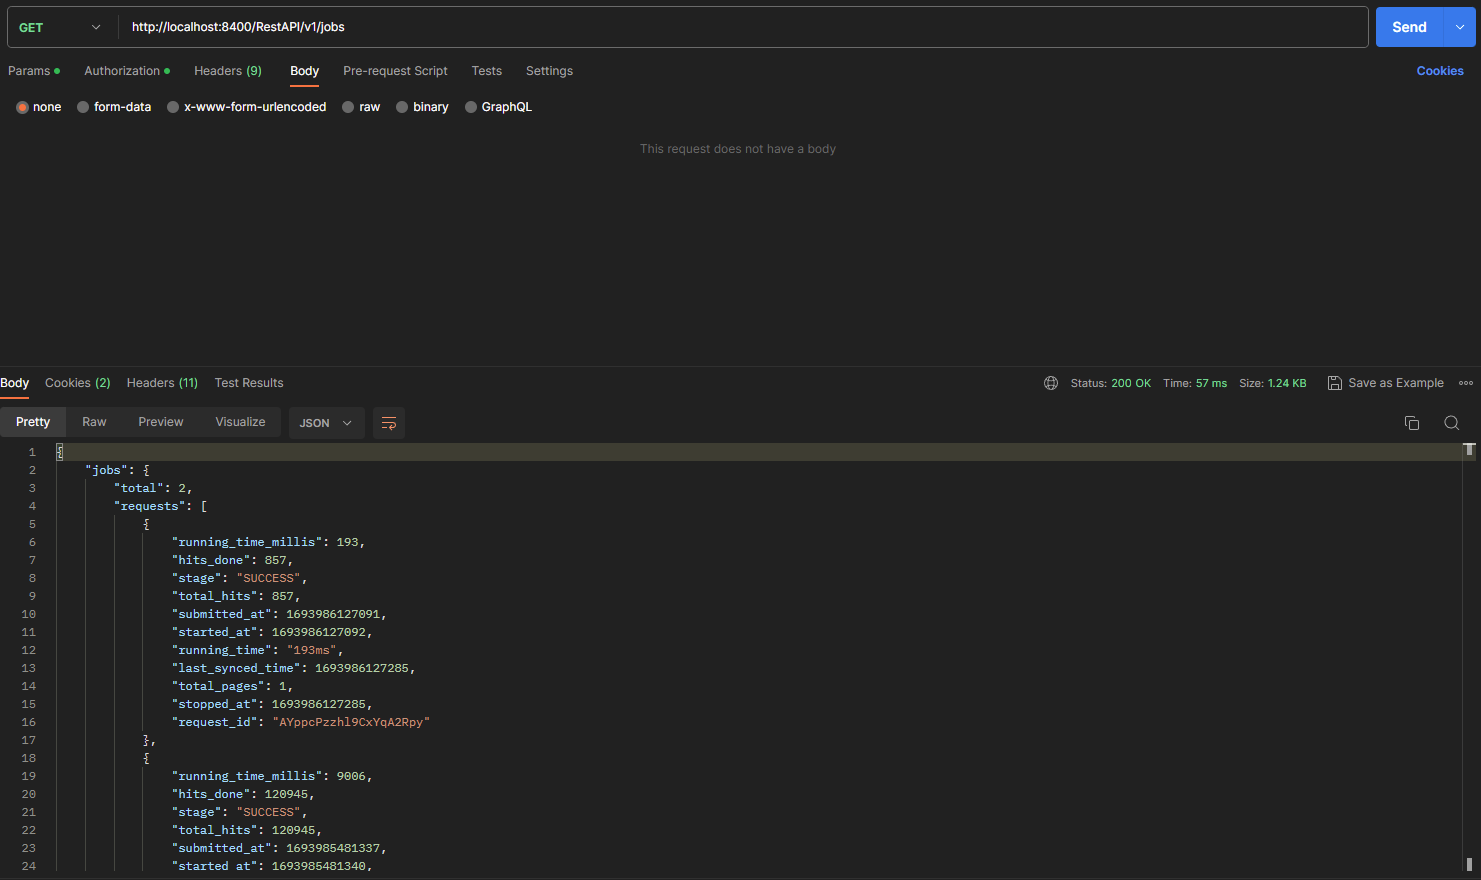
Task: Open the Cookies manager link
Action: [x=1440, y=71]
